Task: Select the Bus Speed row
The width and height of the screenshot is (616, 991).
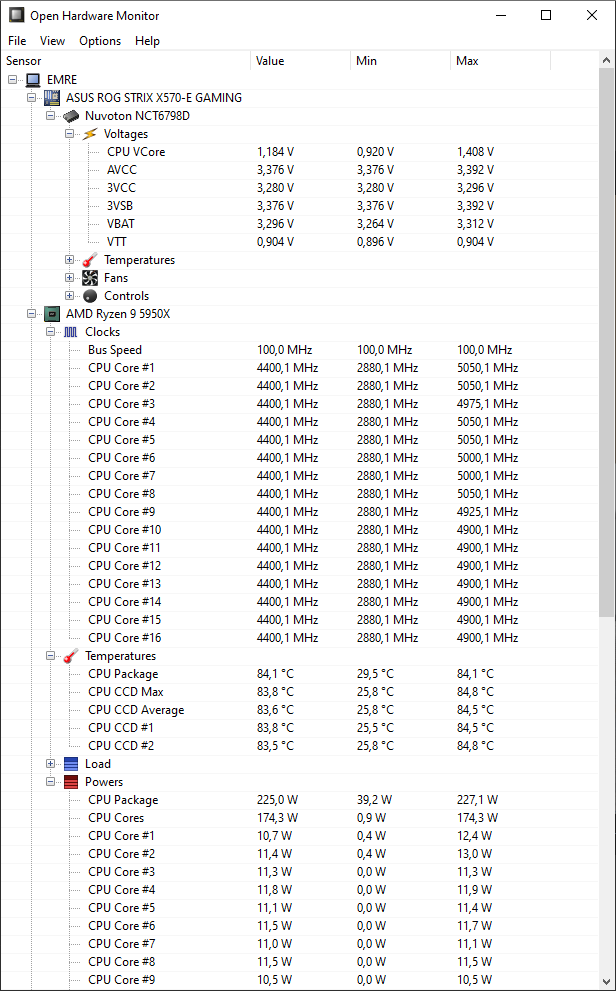Action: pos(299,350)
